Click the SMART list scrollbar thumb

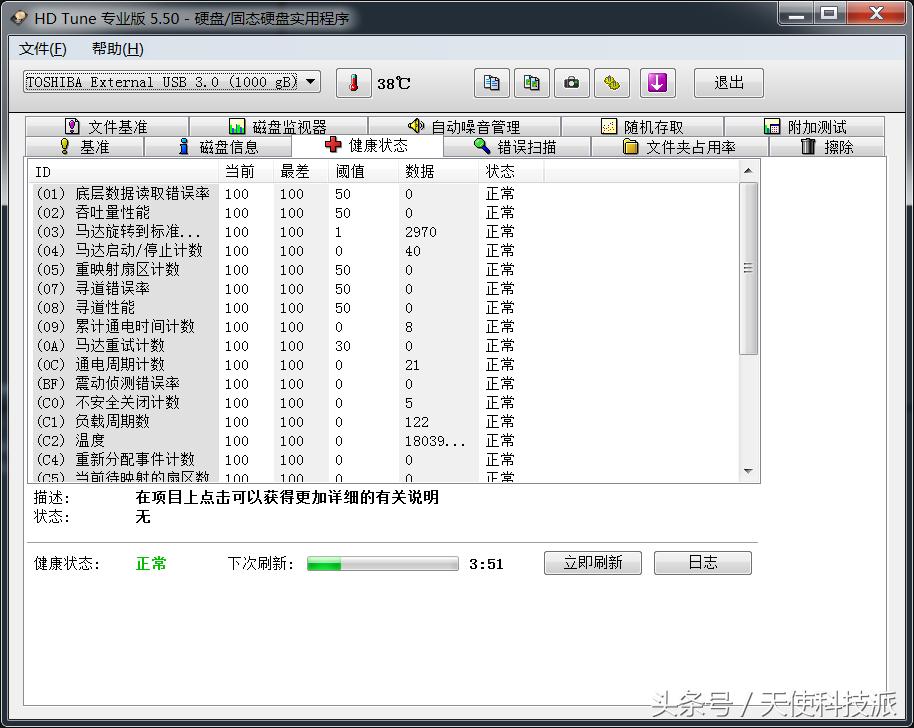[748, 268]
